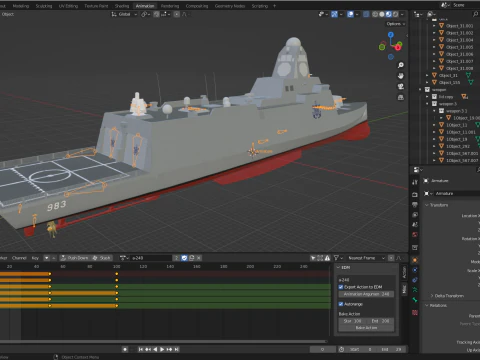Click the current frame number field

(322, 349)
